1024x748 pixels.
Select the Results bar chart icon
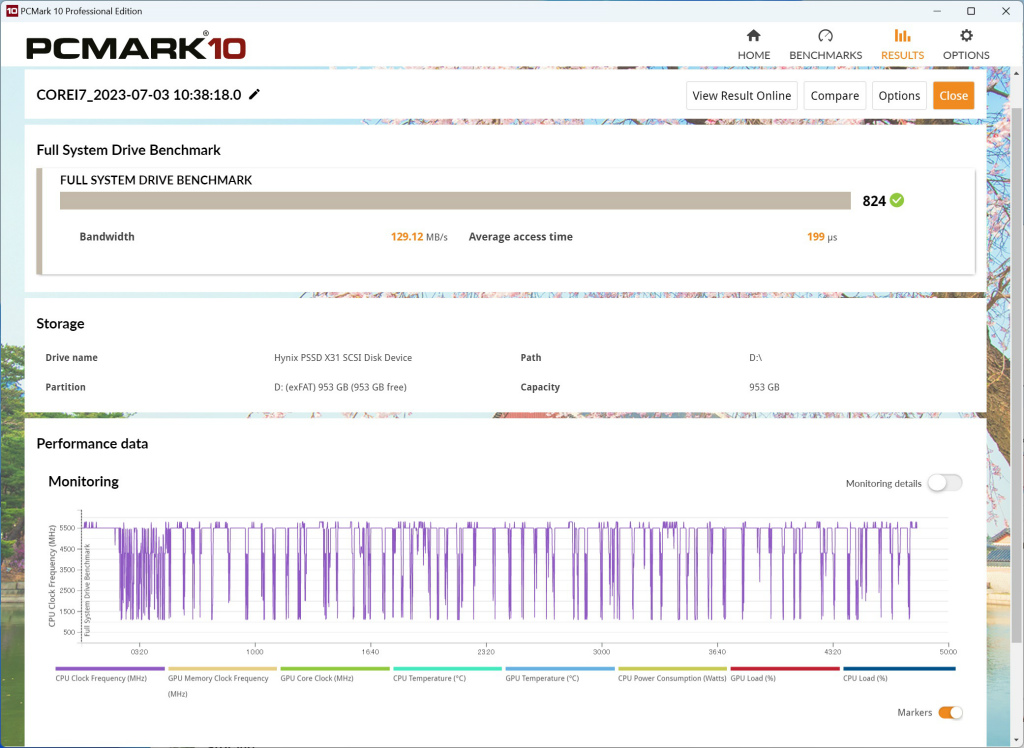coord(902,35)
